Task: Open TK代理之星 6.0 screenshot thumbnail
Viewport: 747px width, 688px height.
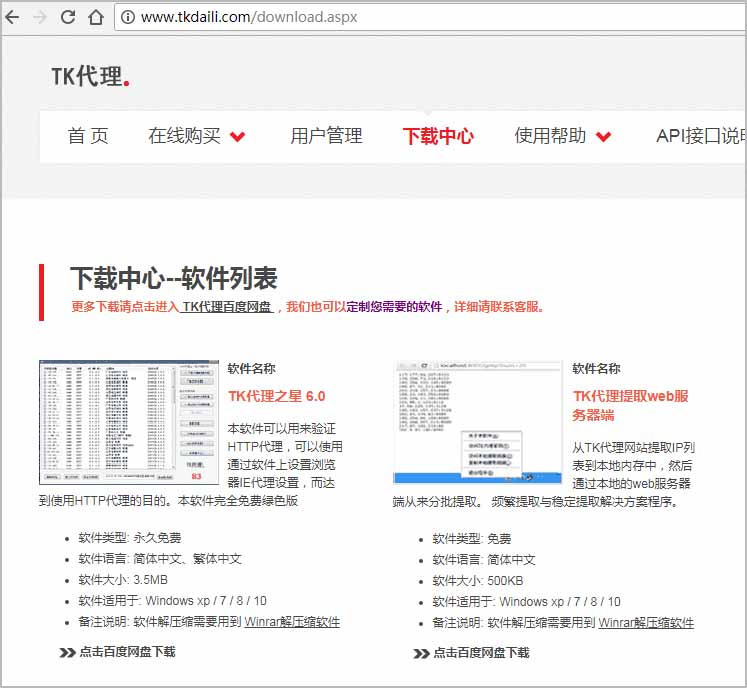Action: coord(129,422)
